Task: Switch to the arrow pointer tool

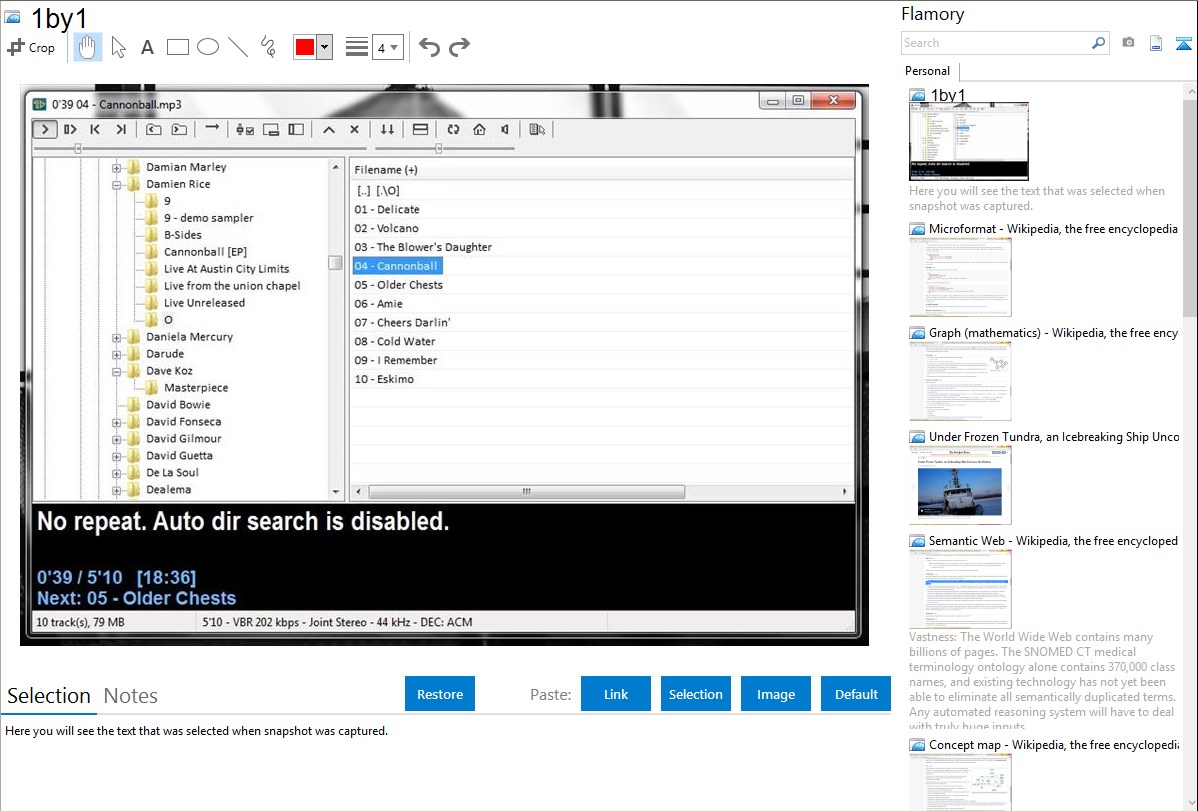Action: pos(119,47)
